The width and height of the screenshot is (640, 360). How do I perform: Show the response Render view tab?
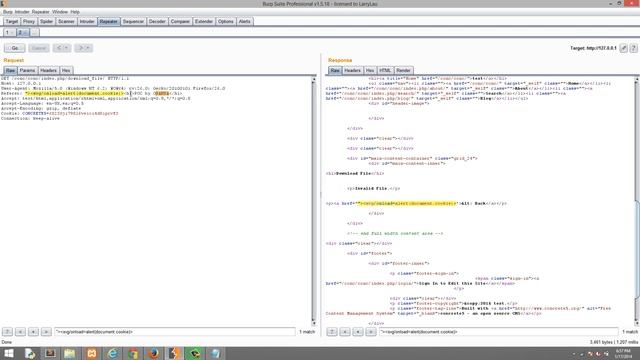click(403, 71)
